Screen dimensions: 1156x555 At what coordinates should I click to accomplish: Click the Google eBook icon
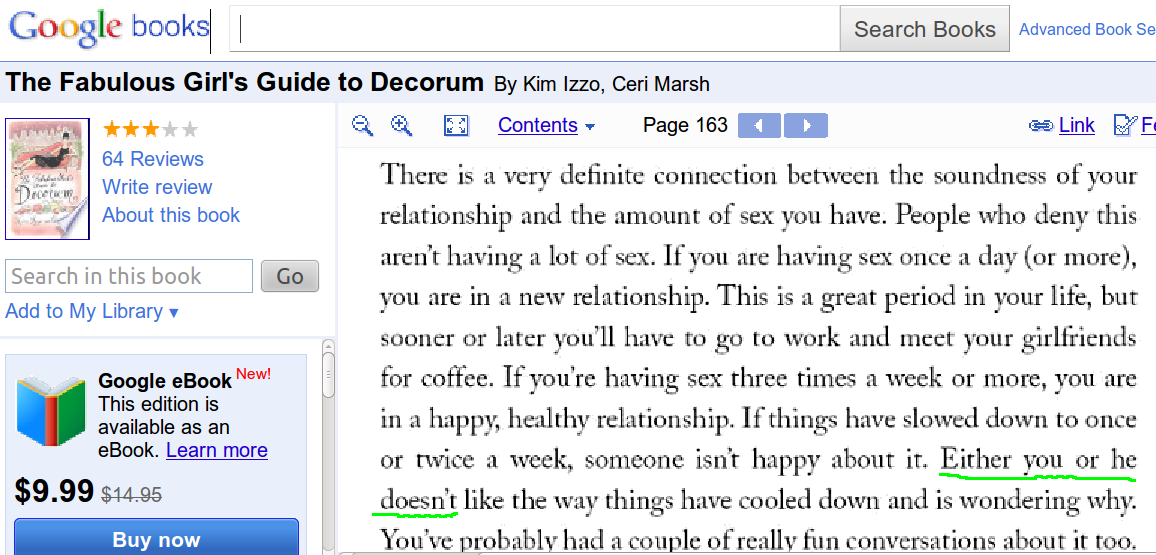(52, 411)
